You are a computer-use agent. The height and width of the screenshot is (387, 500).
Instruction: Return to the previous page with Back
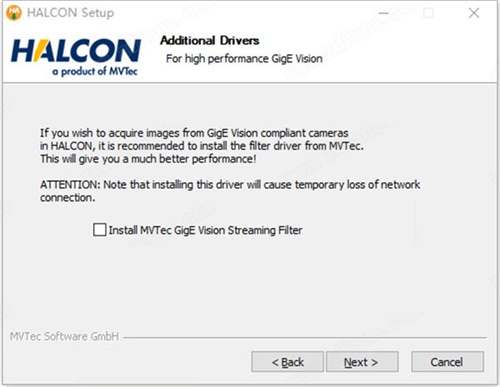click(x=287, y=362)
